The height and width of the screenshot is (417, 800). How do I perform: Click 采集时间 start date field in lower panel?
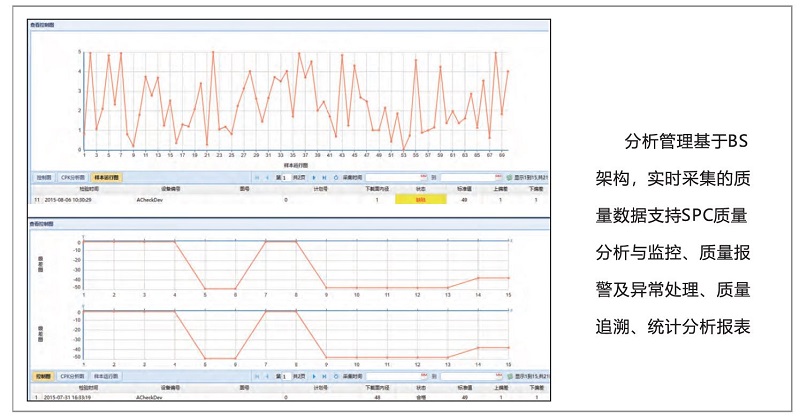coord(396,376)
